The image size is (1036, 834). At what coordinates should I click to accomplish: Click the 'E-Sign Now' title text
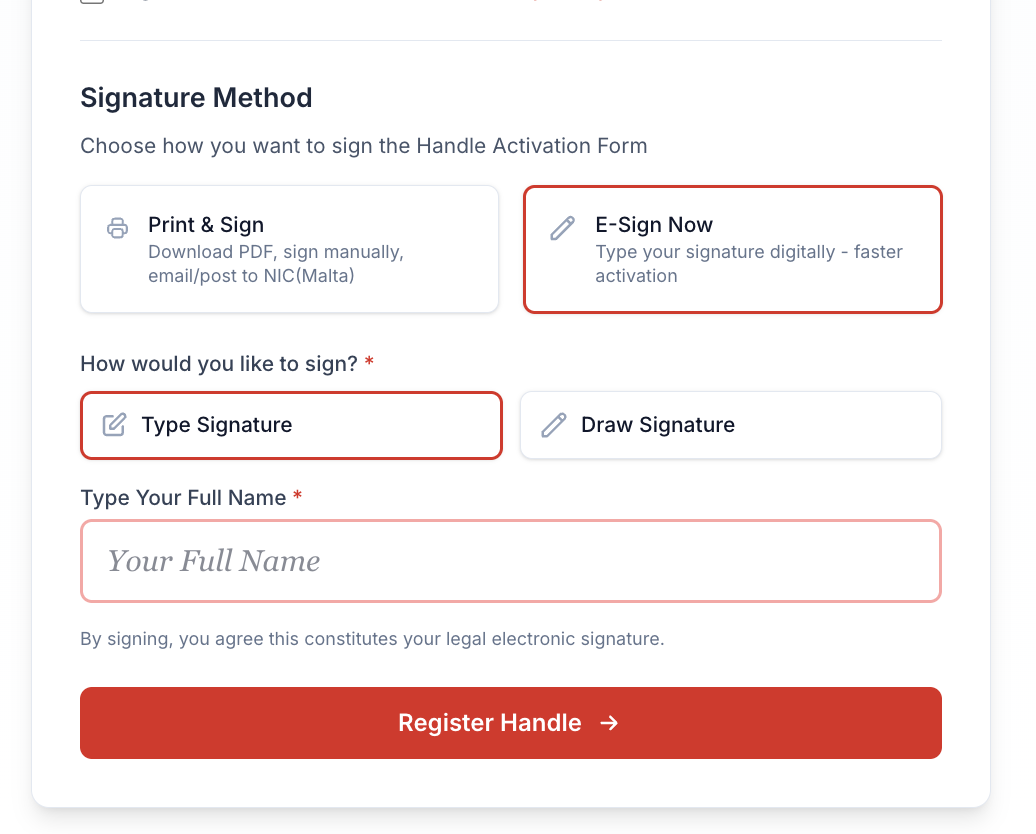pos(654,224)
